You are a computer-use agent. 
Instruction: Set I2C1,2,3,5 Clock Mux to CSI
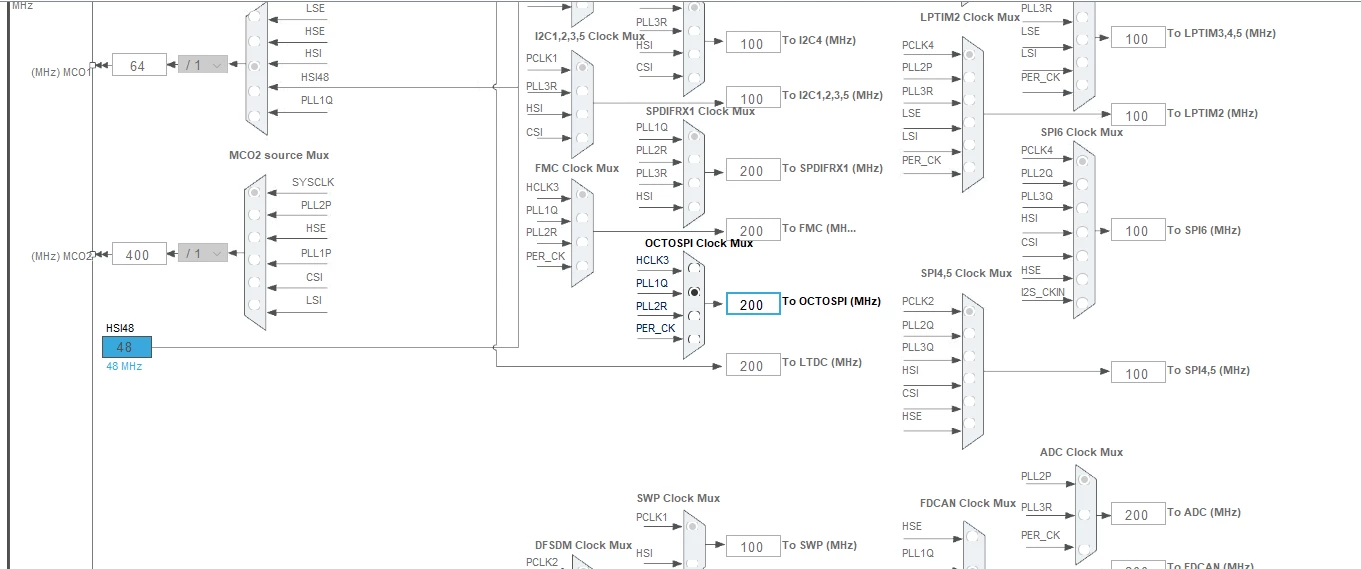[x=582, y=138]
